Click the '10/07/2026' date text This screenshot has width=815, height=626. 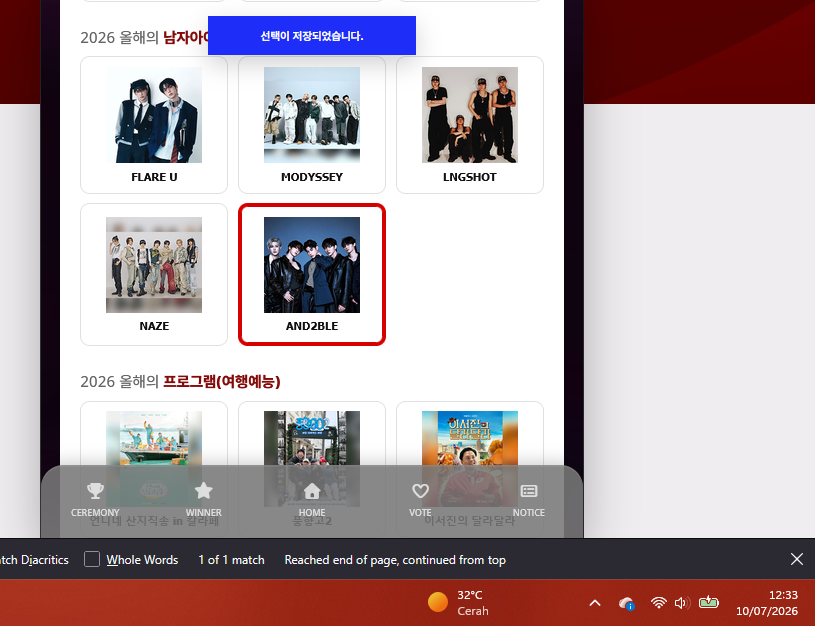[x=767, y=611]
